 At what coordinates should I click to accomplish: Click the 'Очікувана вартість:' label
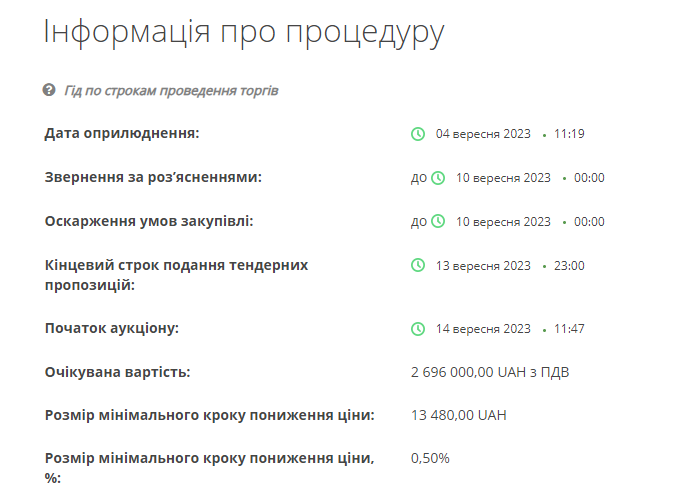point(118,373)
